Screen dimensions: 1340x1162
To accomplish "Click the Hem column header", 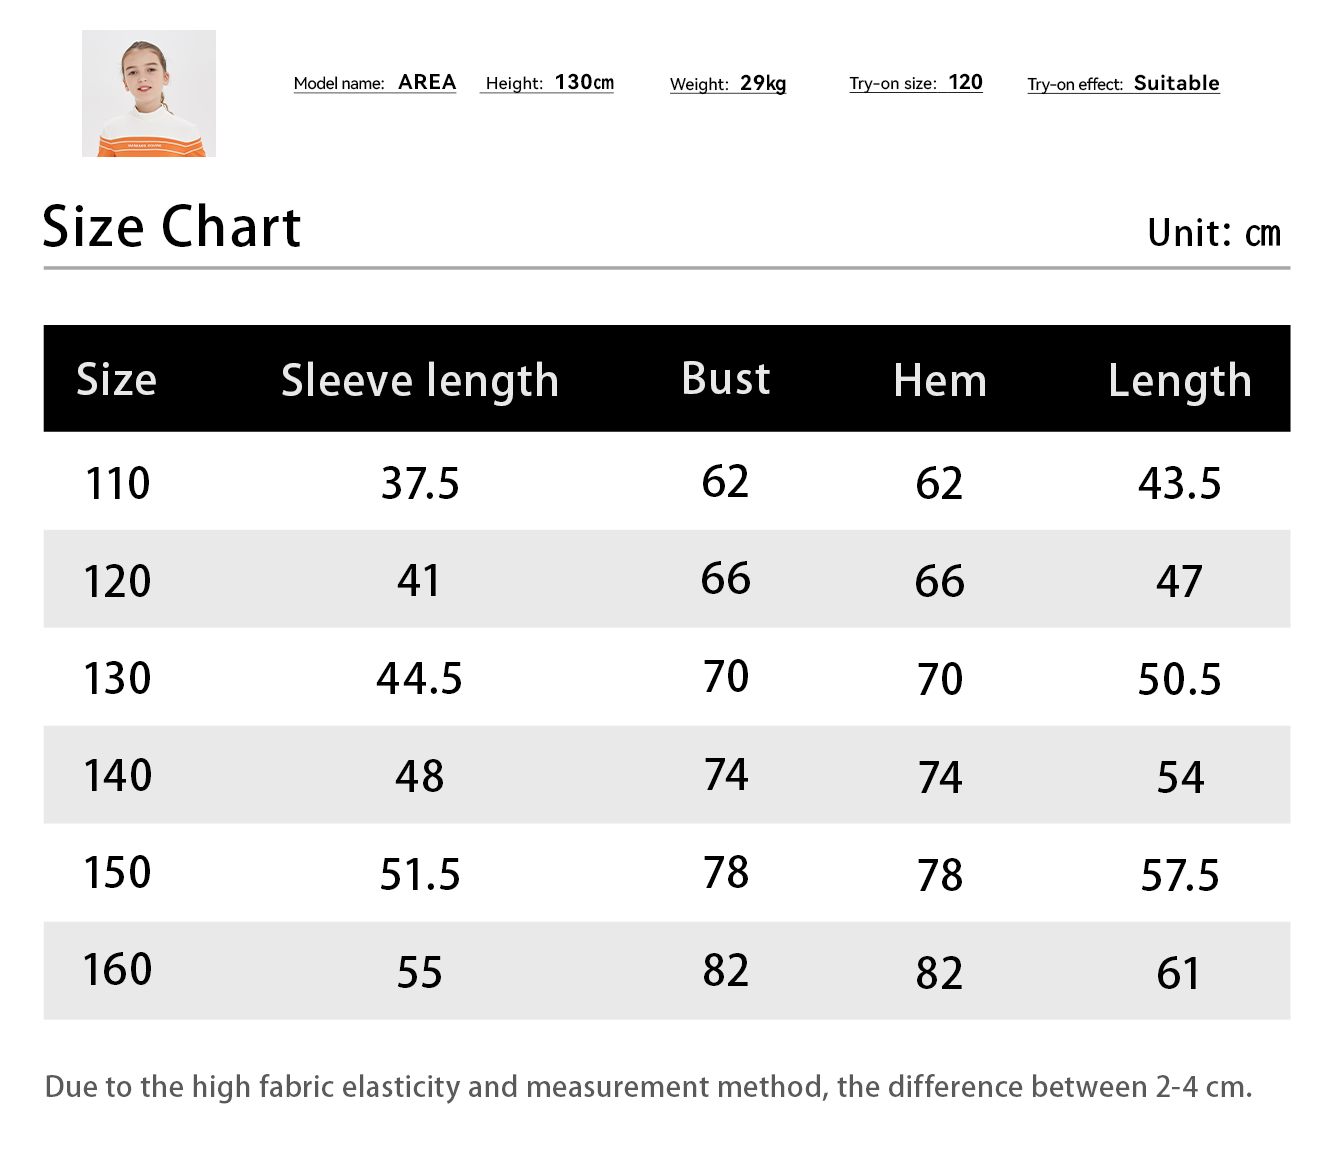I will click(x=940, y=381).
